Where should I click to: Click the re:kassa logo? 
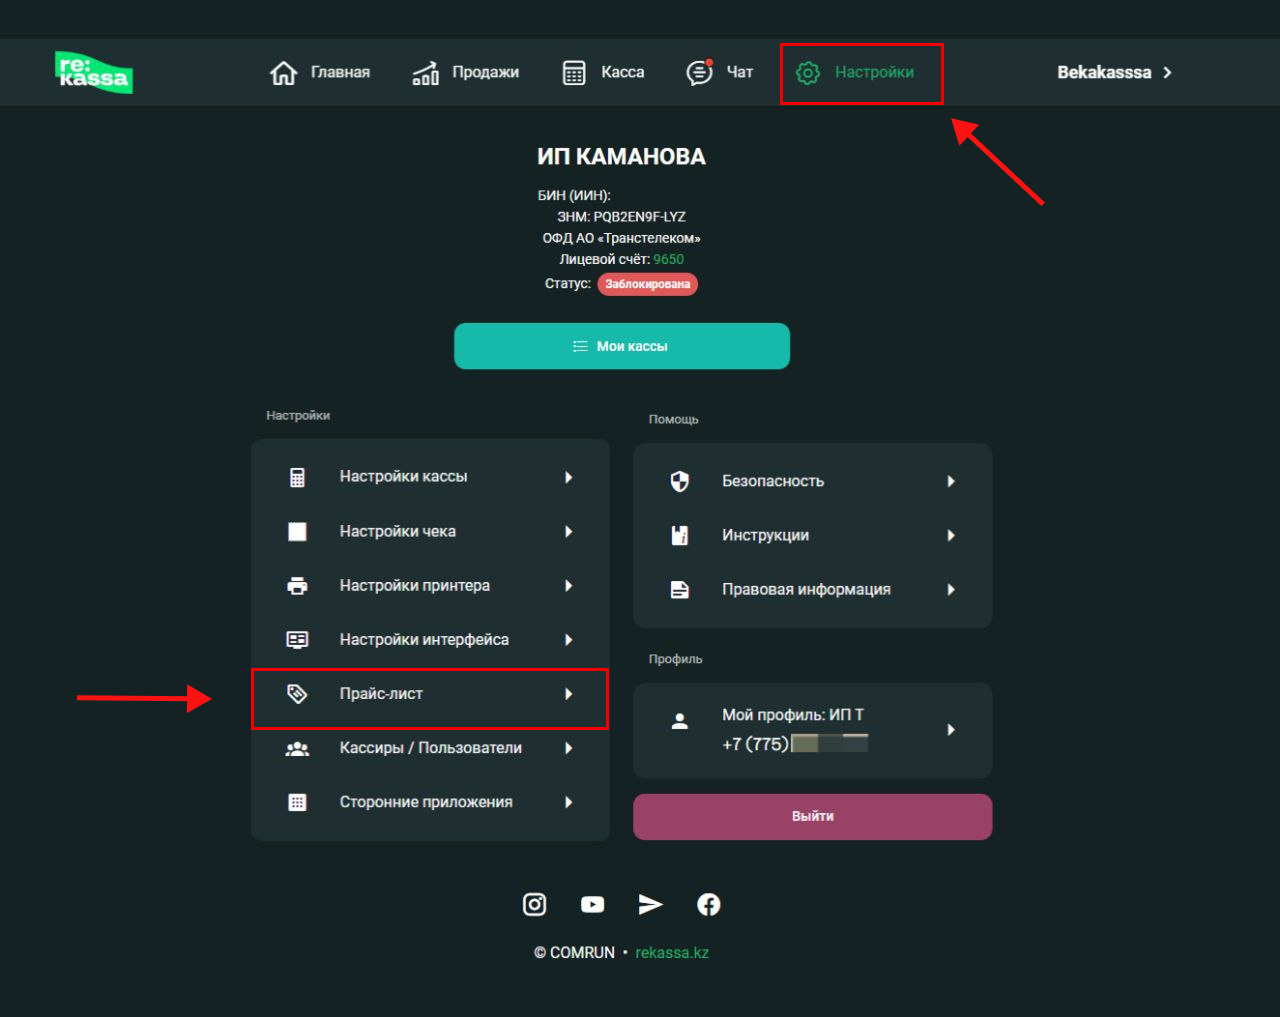(94, 72)
